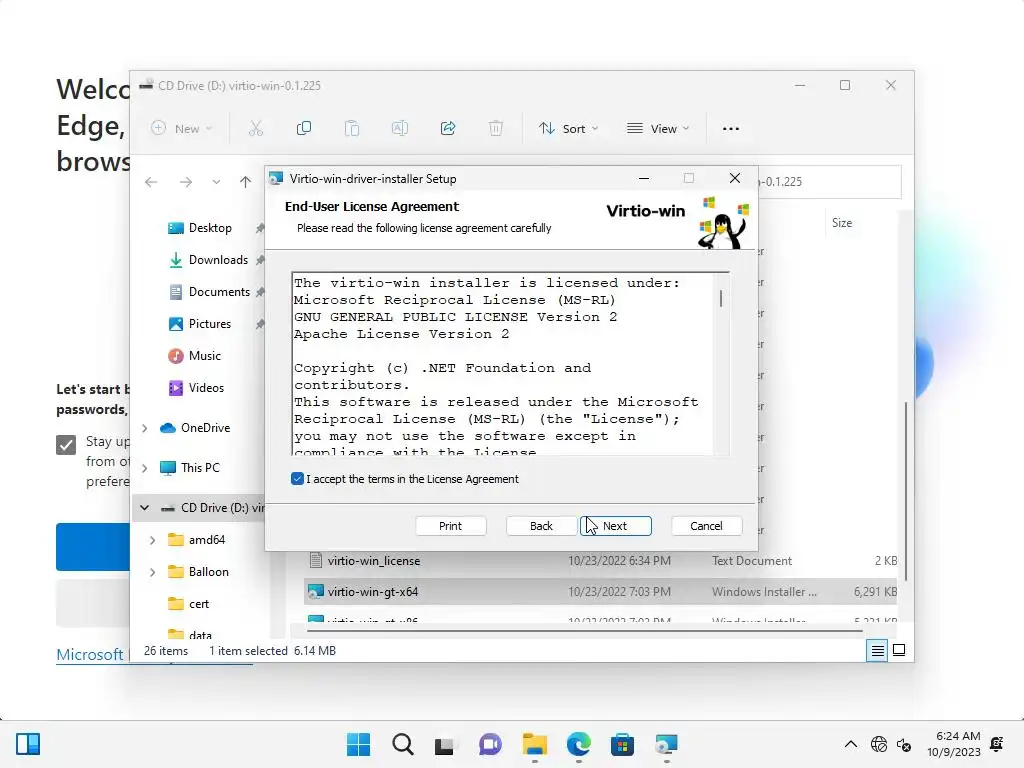Expand the This PC tree node
1024x768 pixels.
tap(145, 468)
